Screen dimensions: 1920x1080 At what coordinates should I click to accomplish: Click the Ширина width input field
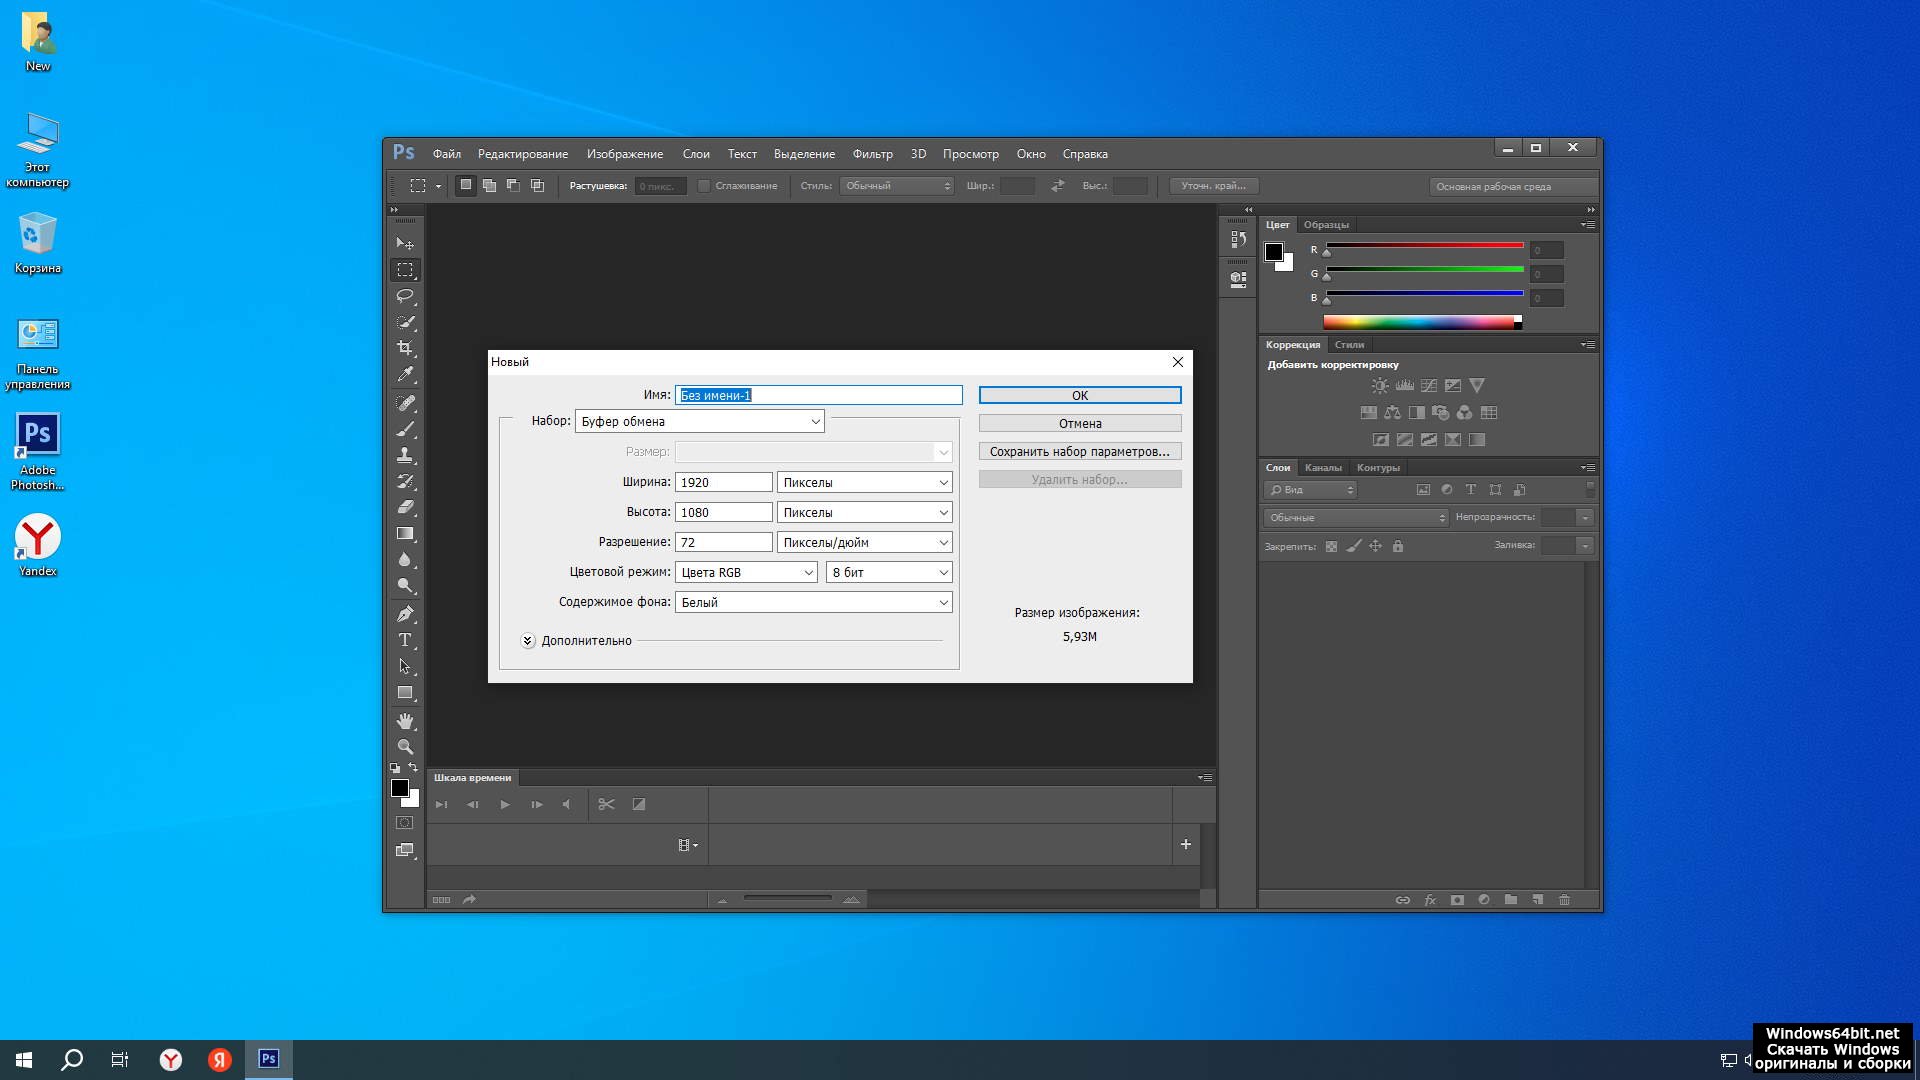[723, 482]
